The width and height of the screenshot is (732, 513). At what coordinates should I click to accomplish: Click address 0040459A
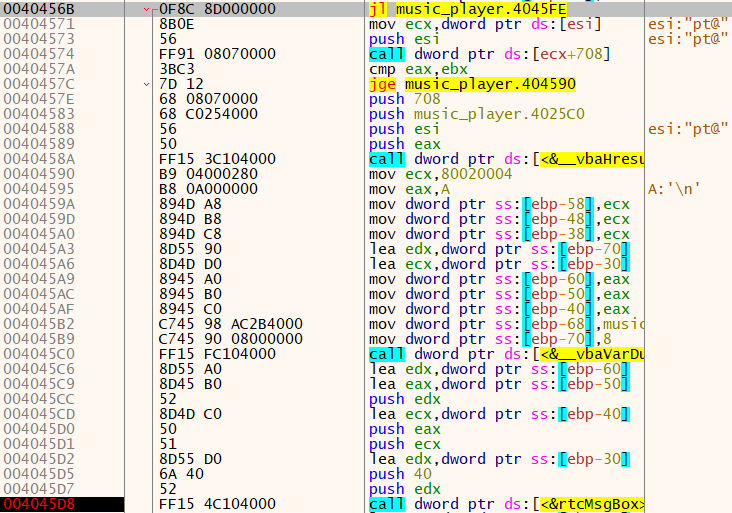pos(39,204)
